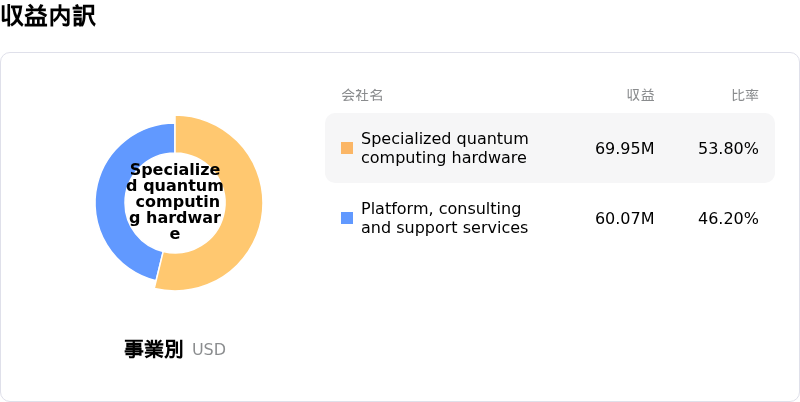Click the donut chart center label

coord(175,202)
